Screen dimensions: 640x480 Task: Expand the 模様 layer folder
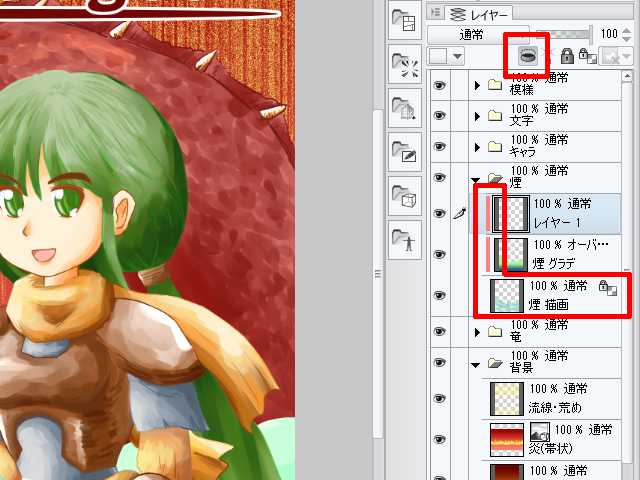click(477, 85)
